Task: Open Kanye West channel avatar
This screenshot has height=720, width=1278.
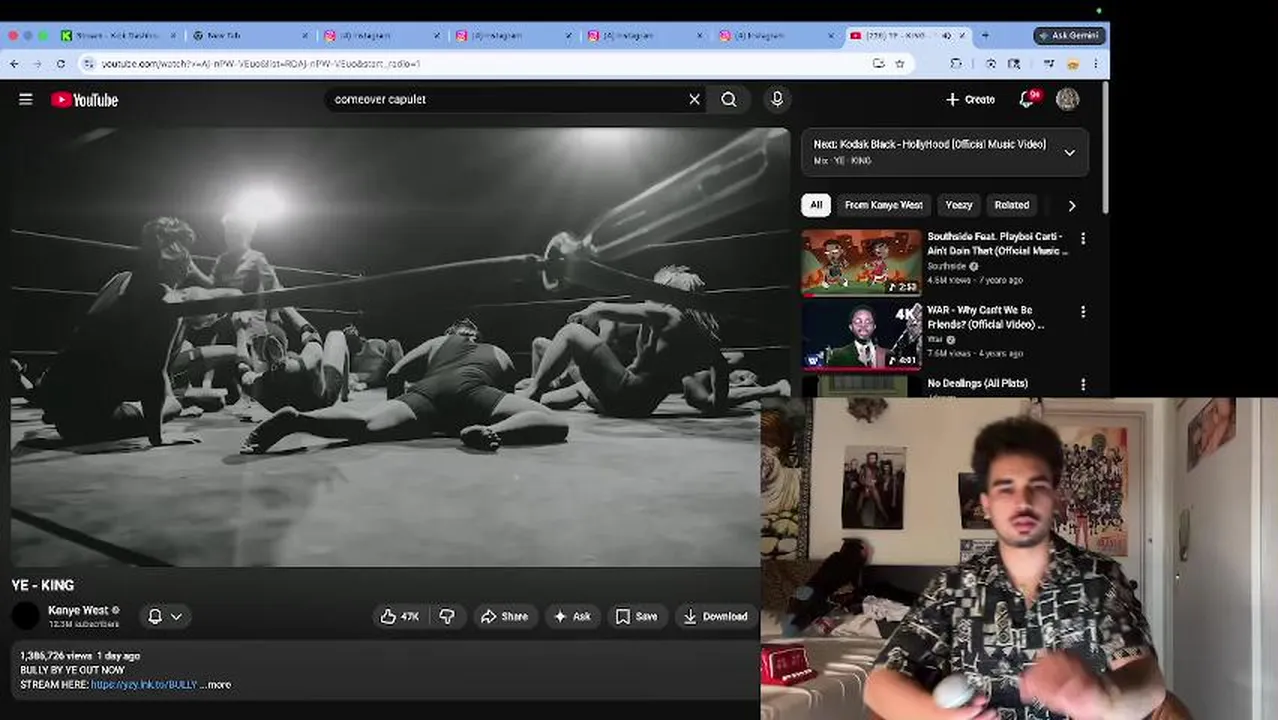Action: click(x=26, y=616)
